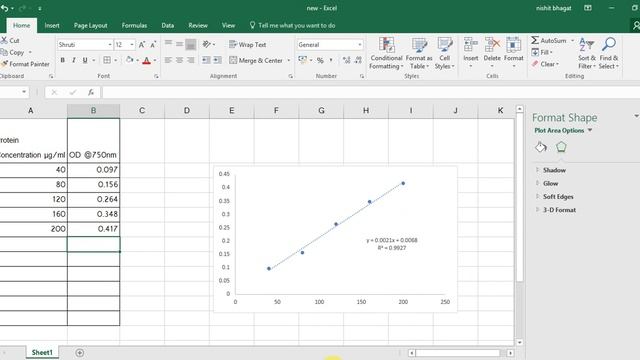Click the Borders icon
Image resolution: width=640 pixels, height=360 pixels.
[x=107, y=60]
